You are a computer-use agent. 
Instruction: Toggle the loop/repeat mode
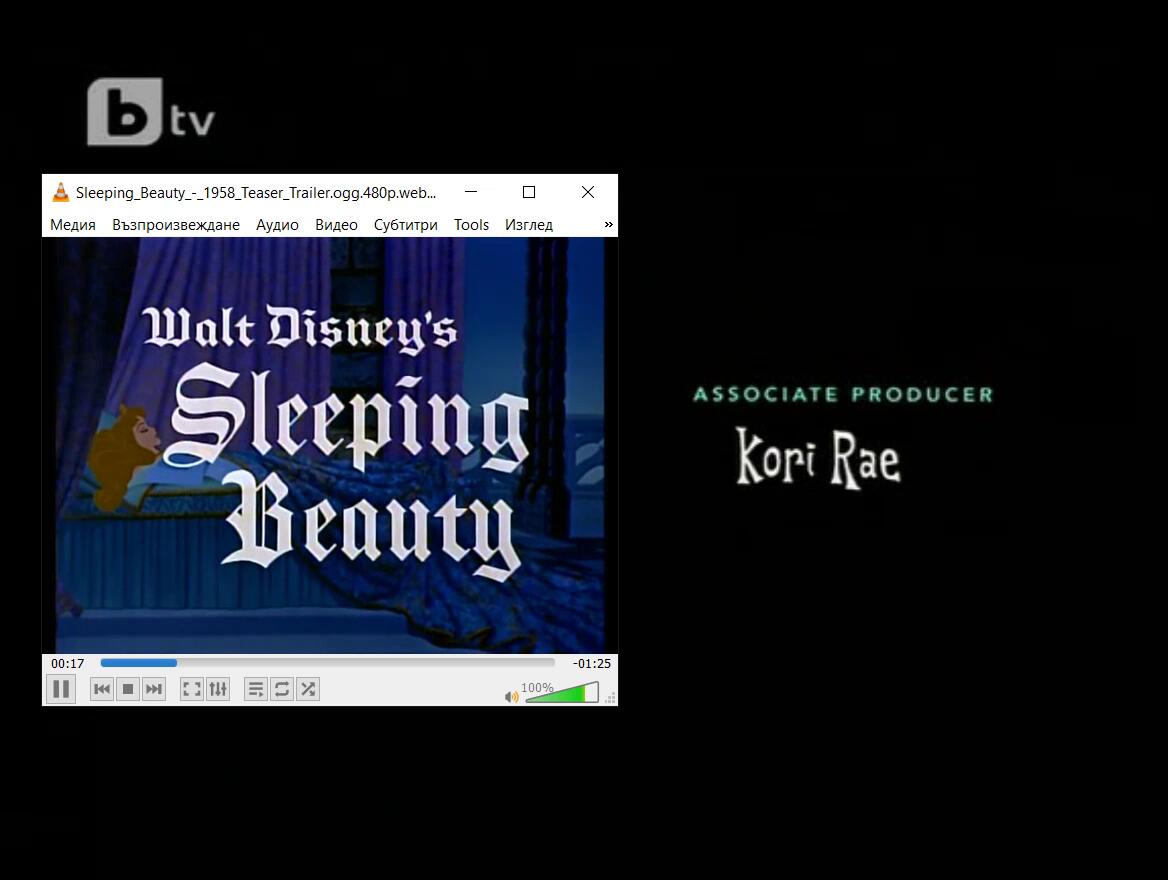pyautogui.click(x=282, y=689)
